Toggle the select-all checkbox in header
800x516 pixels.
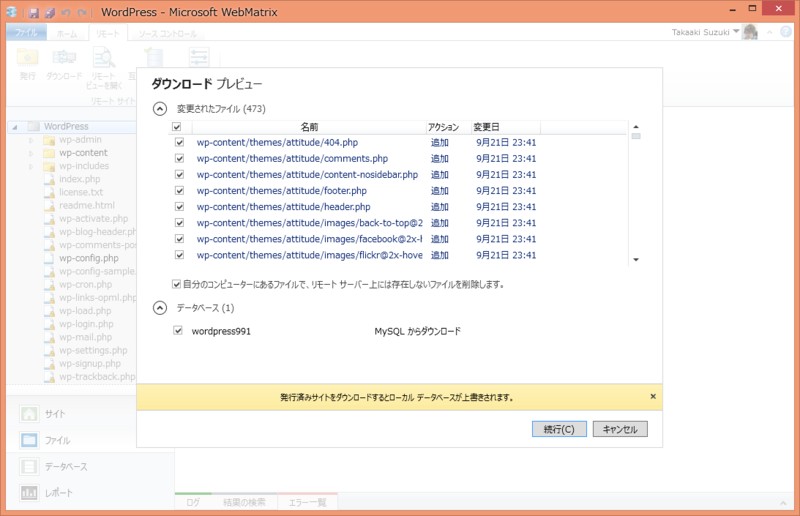177,127
